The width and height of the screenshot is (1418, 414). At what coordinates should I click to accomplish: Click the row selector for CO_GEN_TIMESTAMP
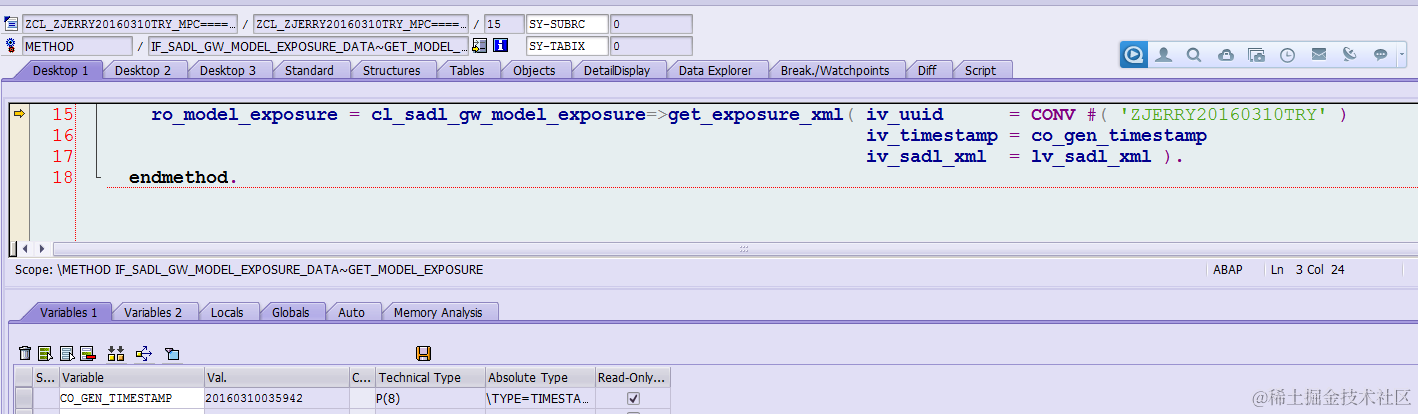[23, 398]
